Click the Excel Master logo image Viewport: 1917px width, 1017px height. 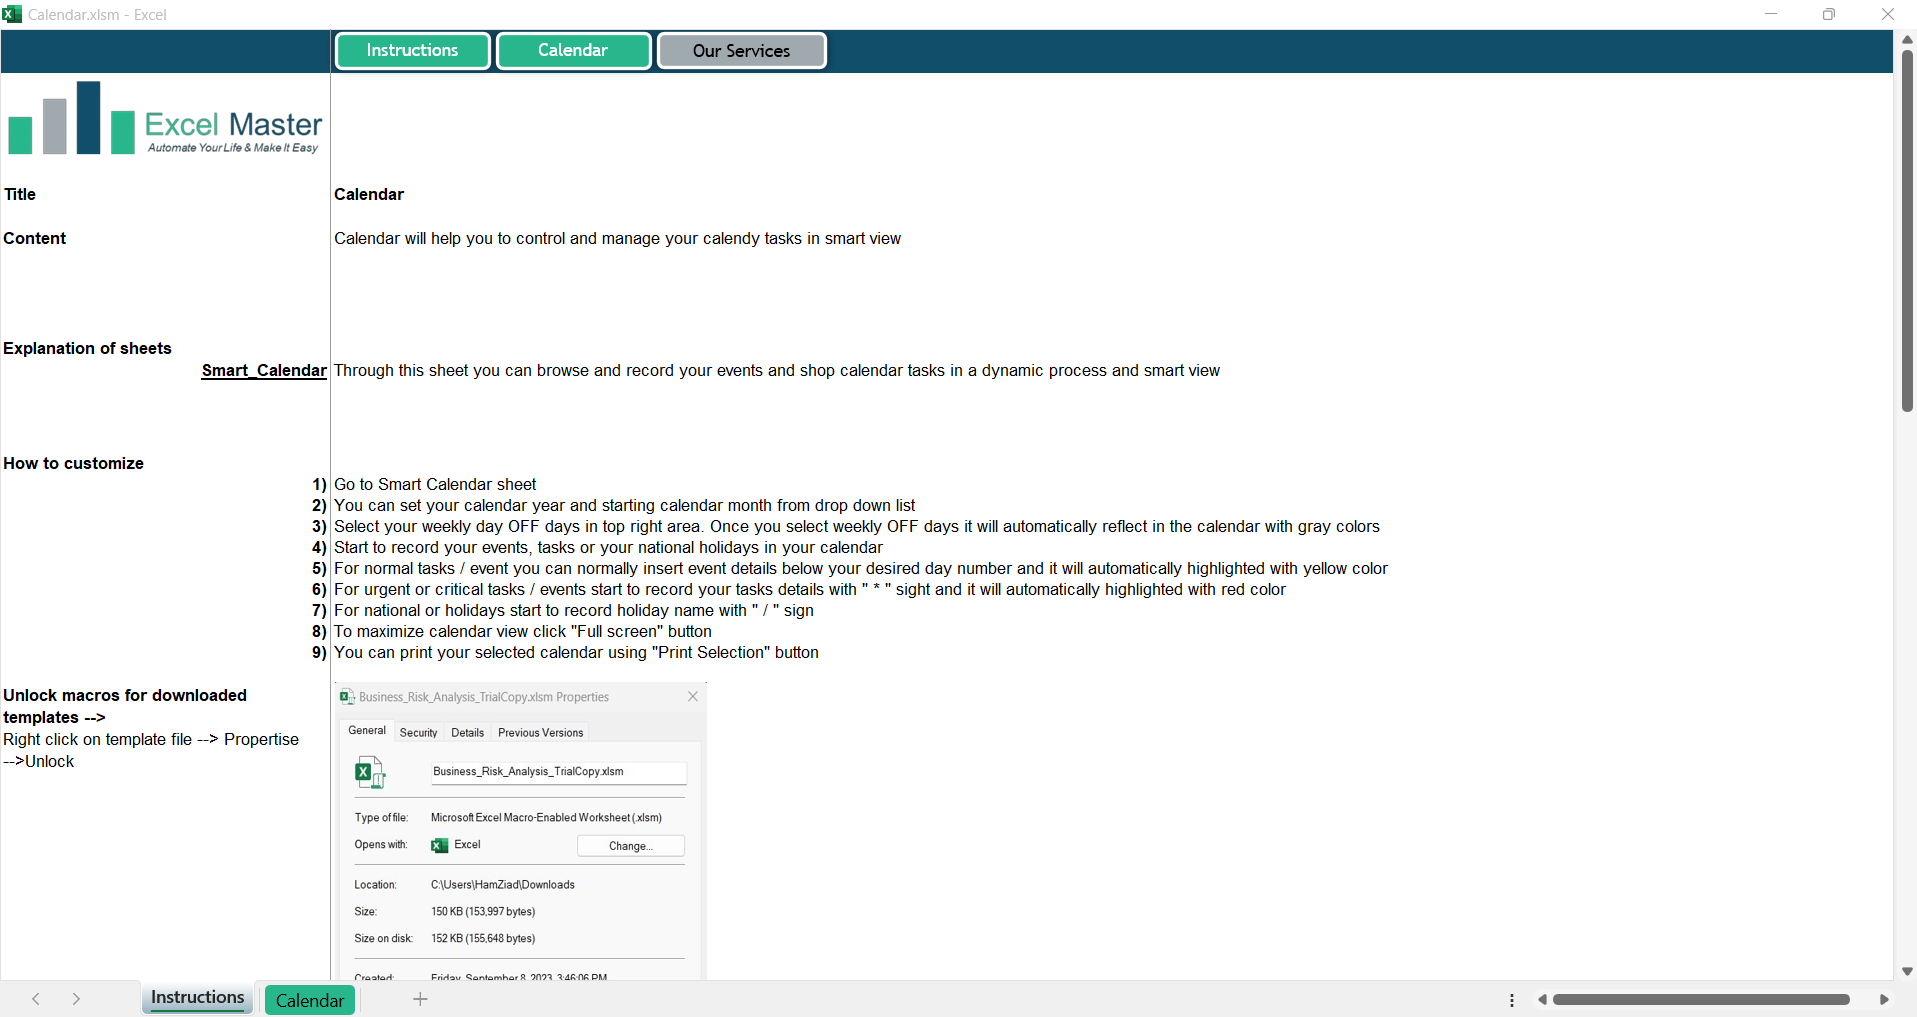pyautogui.click(x=165, y=120)
